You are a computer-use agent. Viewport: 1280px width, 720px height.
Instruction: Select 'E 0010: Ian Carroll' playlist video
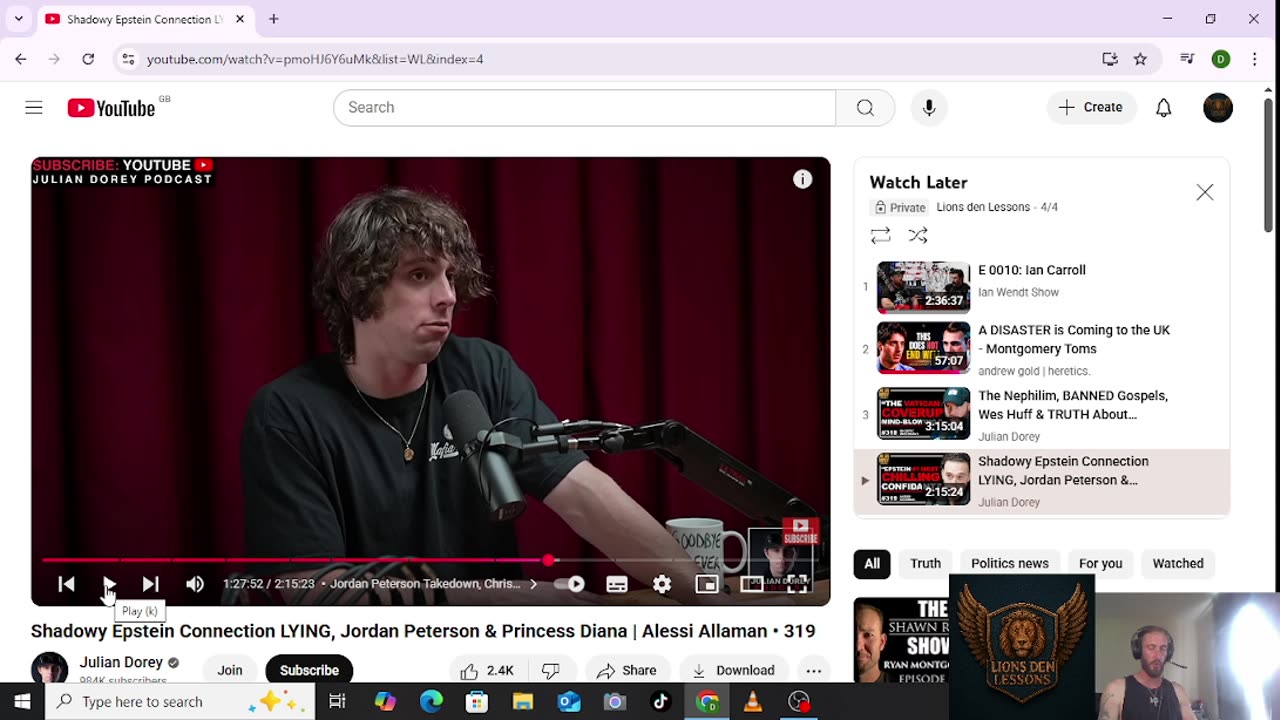[x=1040, y=287]
